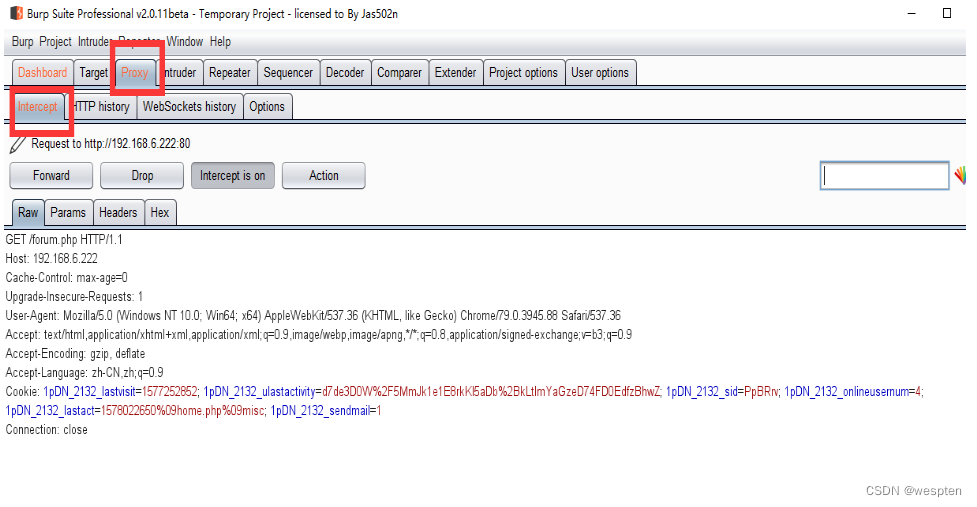This screenshot has height=507, width=977.
Task: Click the '1pDN_2132_ulastactivity' cookie name
Action: point(260,392)
